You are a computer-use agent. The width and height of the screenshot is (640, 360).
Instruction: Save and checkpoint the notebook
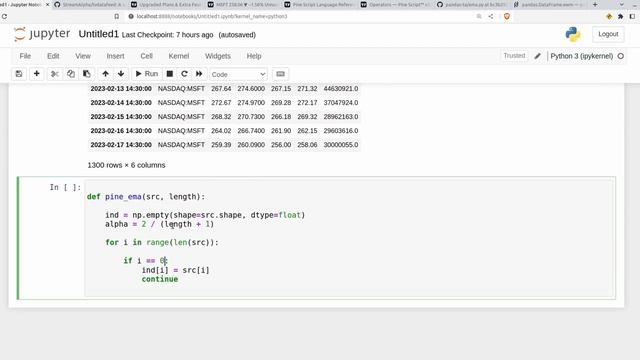coord(19,74)
